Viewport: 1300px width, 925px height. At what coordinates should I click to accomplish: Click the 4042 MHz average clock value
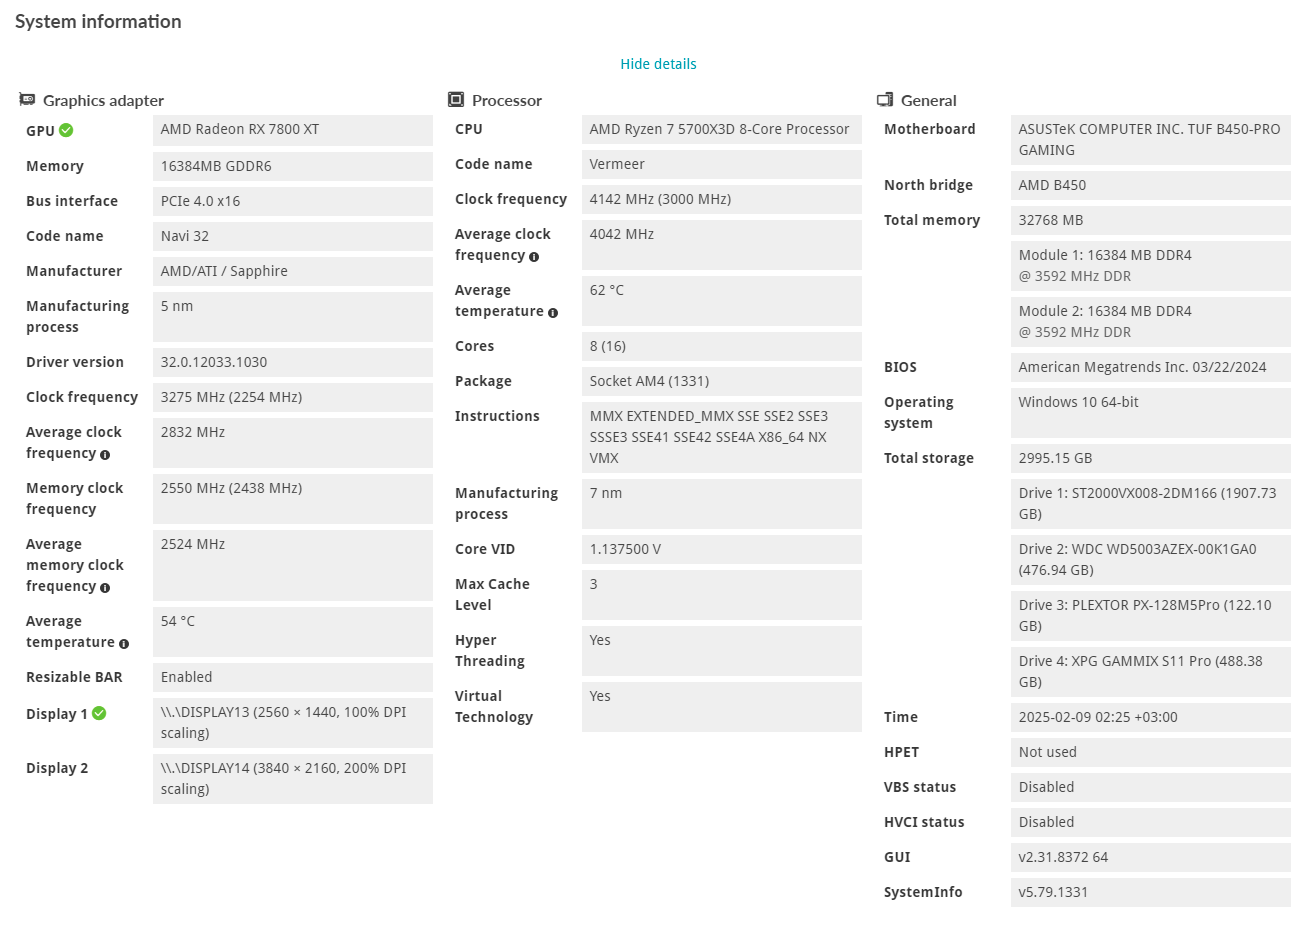tap(722, 245)
